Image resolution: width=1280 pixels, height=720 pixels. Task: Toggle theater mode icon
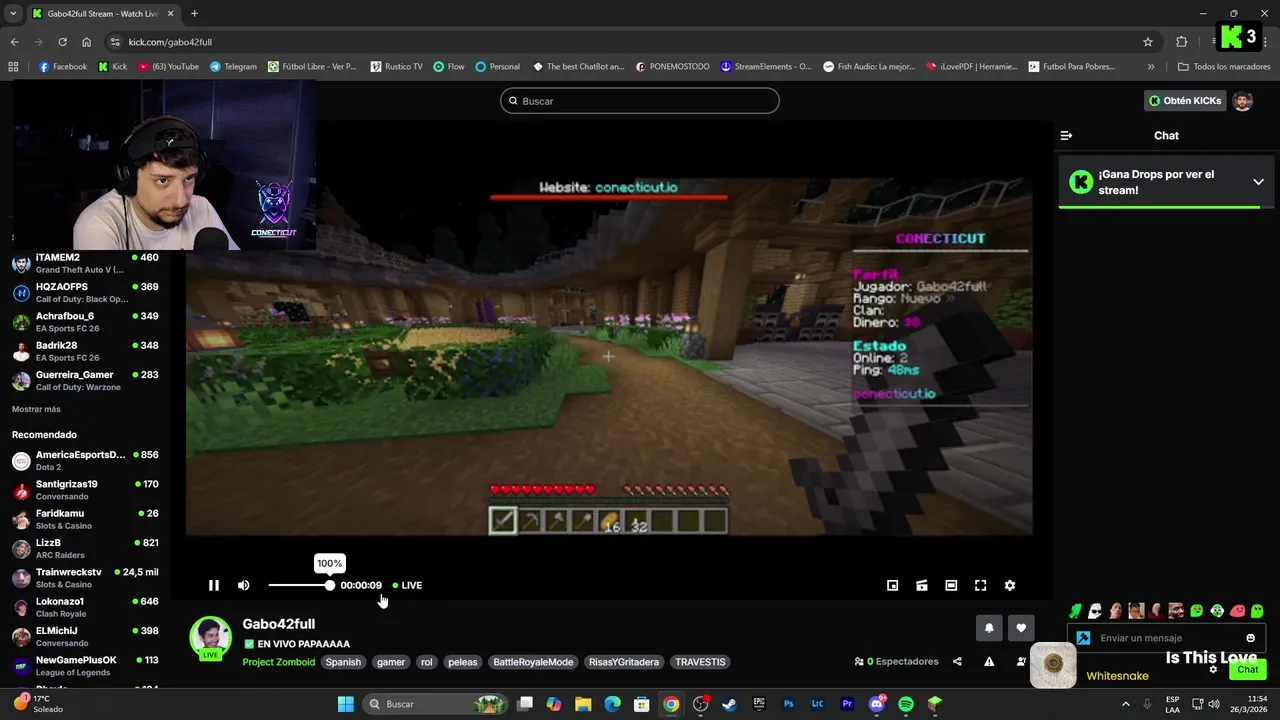click(x=951, y=585)
